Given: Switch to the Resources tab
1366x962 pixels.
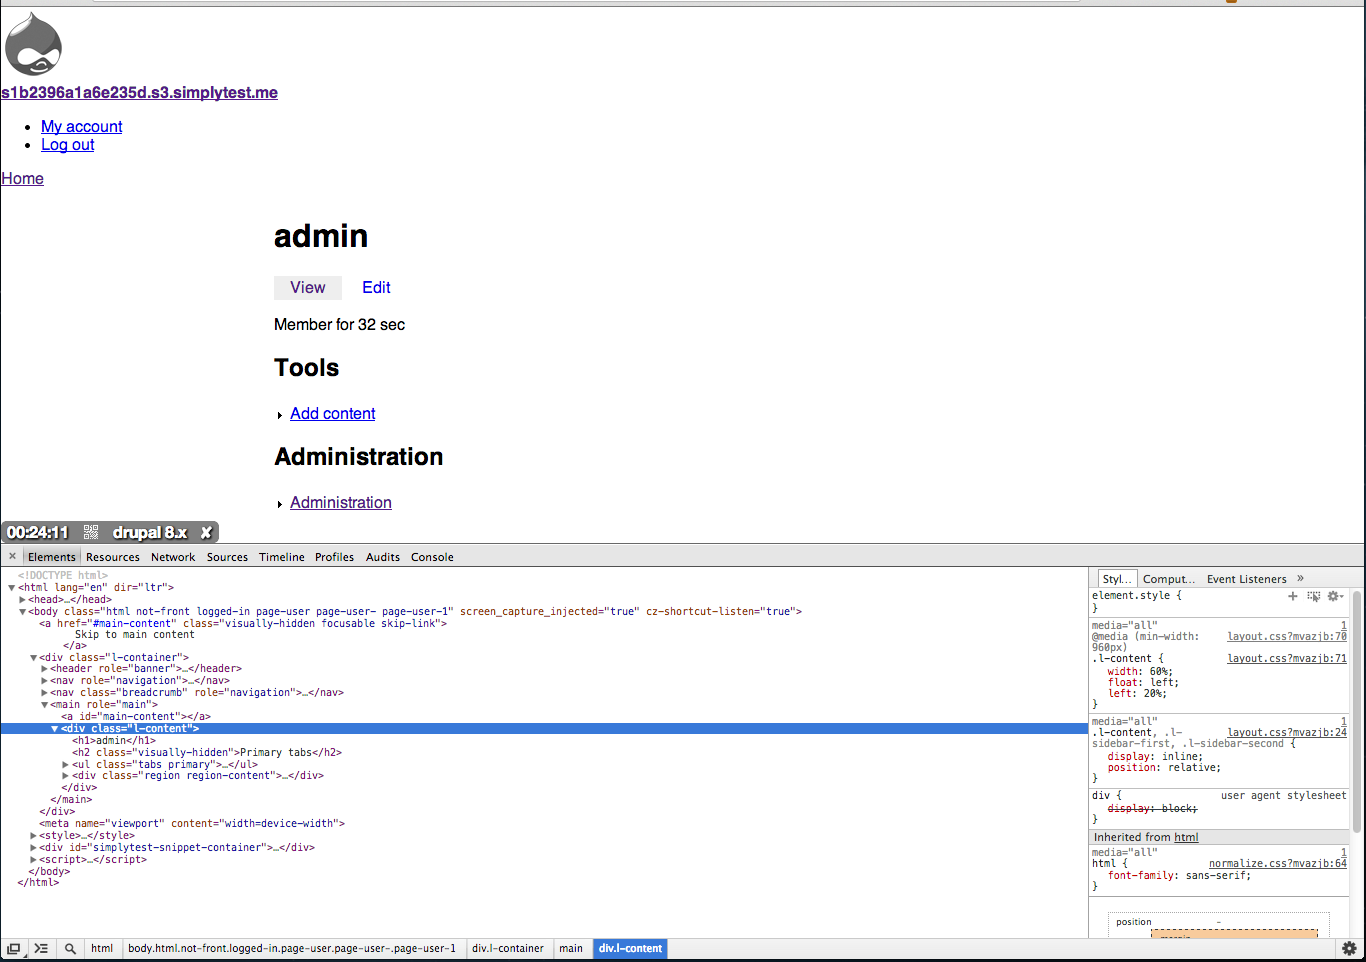Looking at the screenshot, I should 113,557.
